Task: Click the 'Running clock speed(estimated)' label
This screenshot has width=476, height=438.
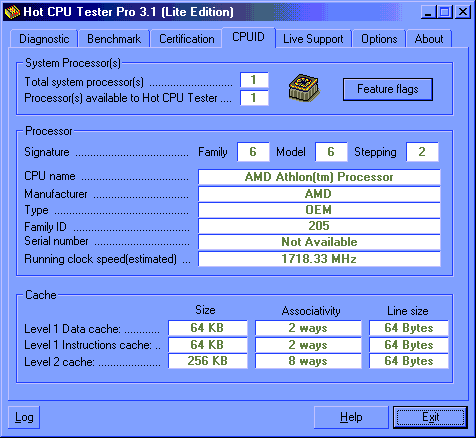Action: click(x=101, y=259)
